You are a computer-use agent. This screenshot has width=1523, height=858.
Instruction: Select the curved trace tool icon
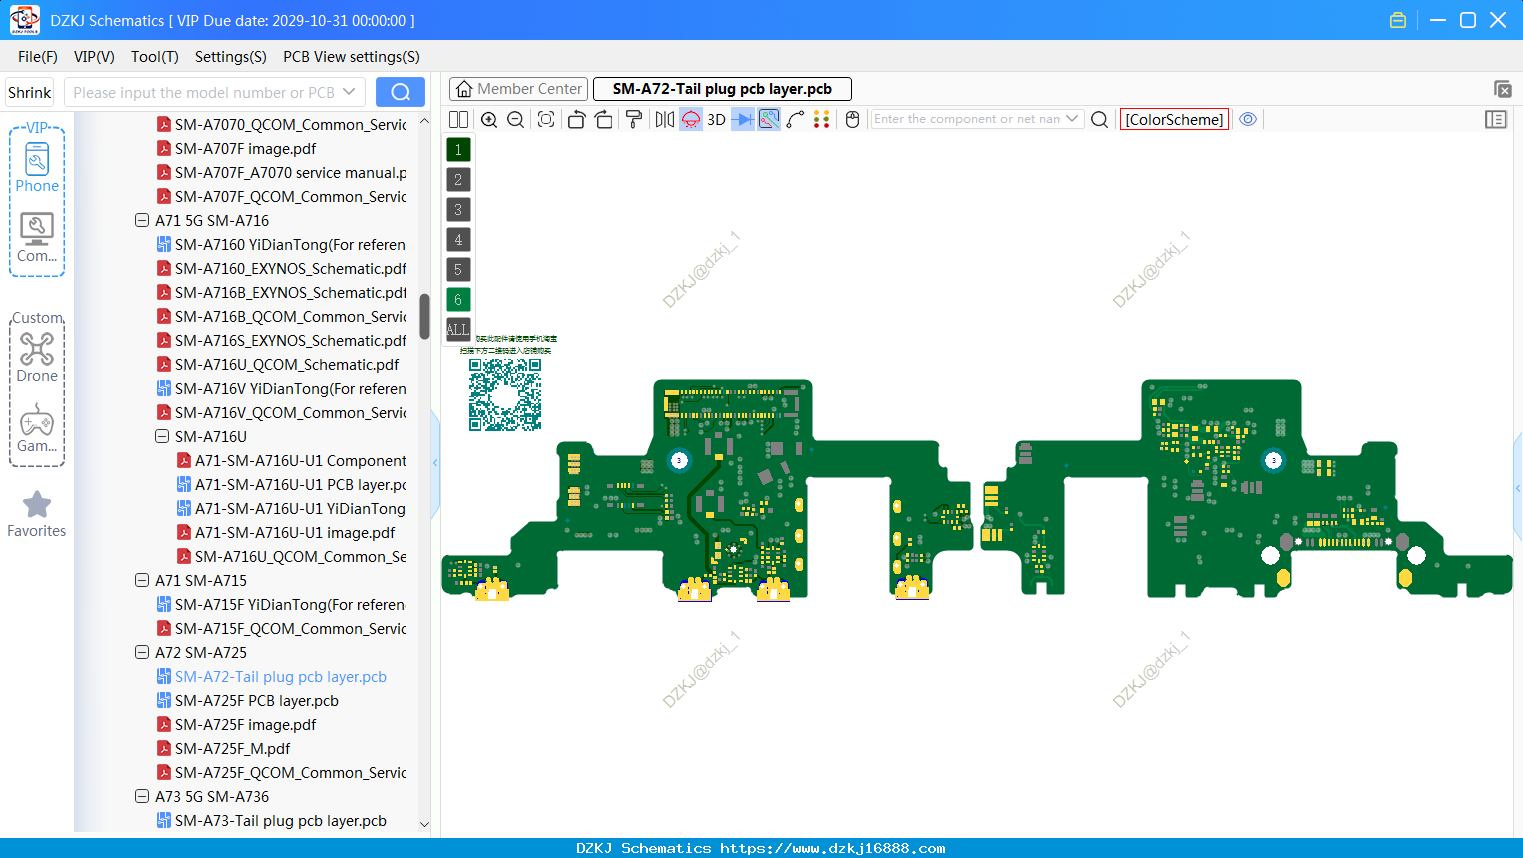pyautogui.click(x=795, y=119)
